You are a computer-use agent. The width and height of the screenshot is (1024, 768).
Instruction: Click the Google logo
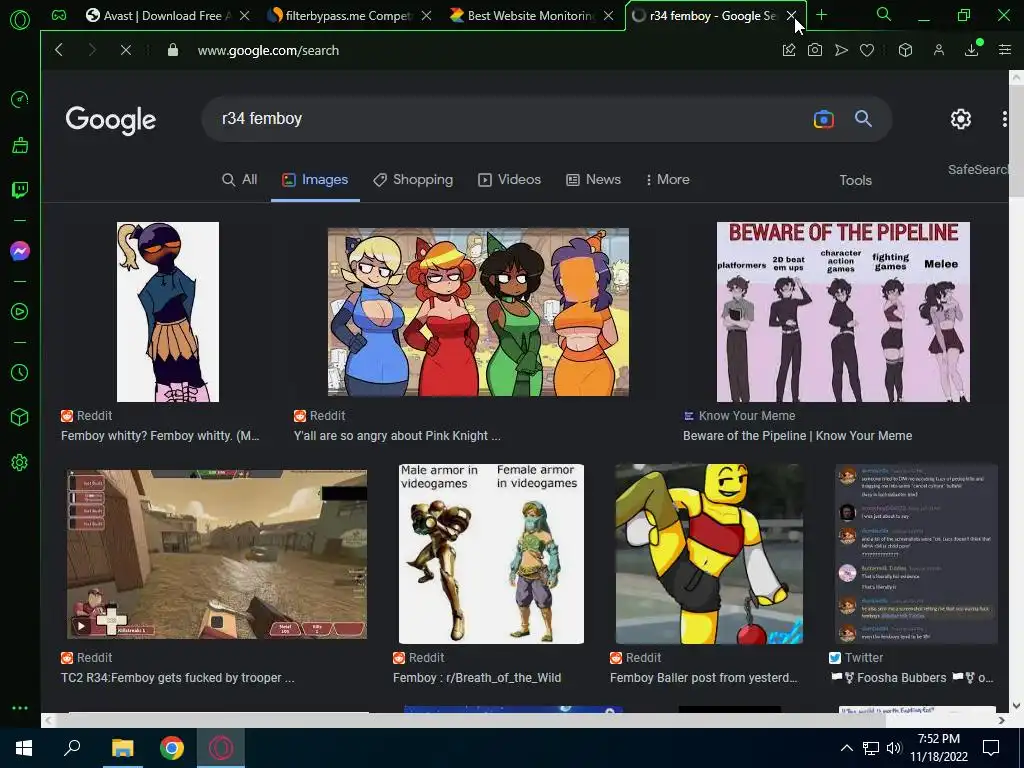[x=110, y=120]
